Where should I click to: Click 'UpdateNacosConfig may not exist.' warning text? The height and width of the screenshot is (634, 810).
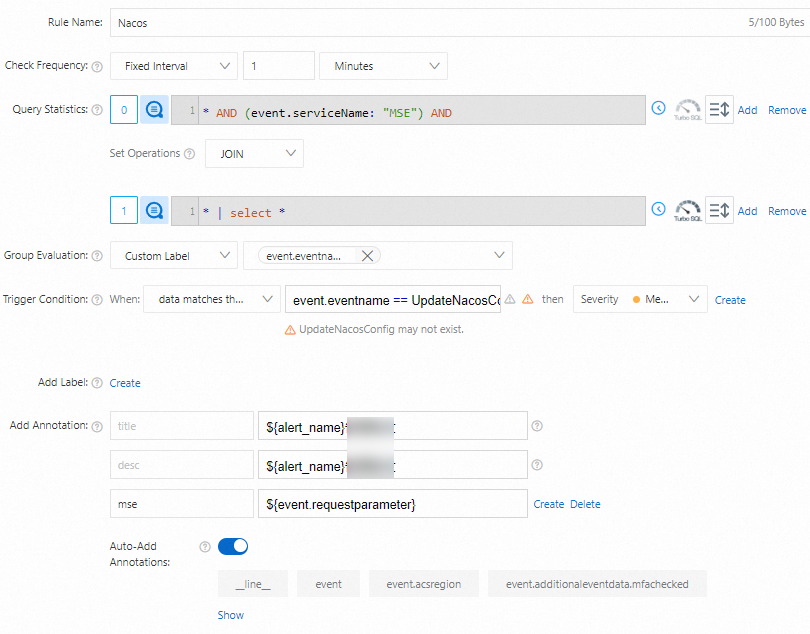click(381, 329)
